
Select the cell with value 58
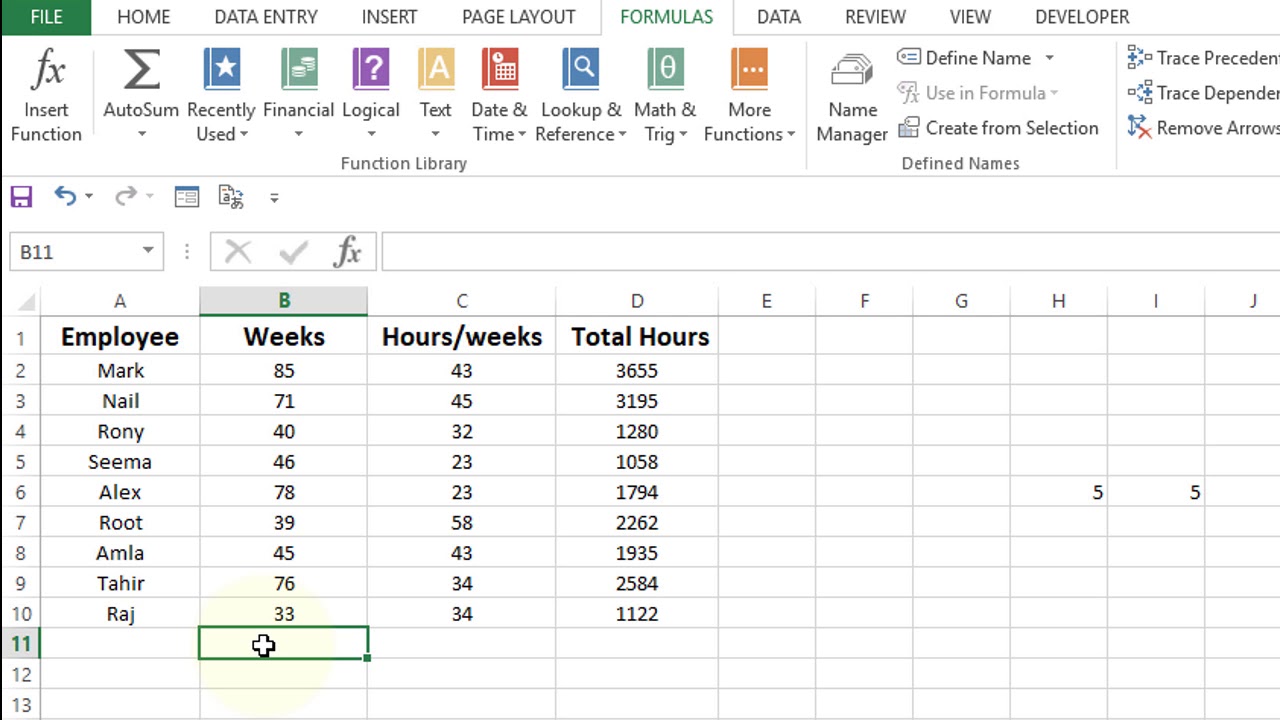tap(461, 523)
